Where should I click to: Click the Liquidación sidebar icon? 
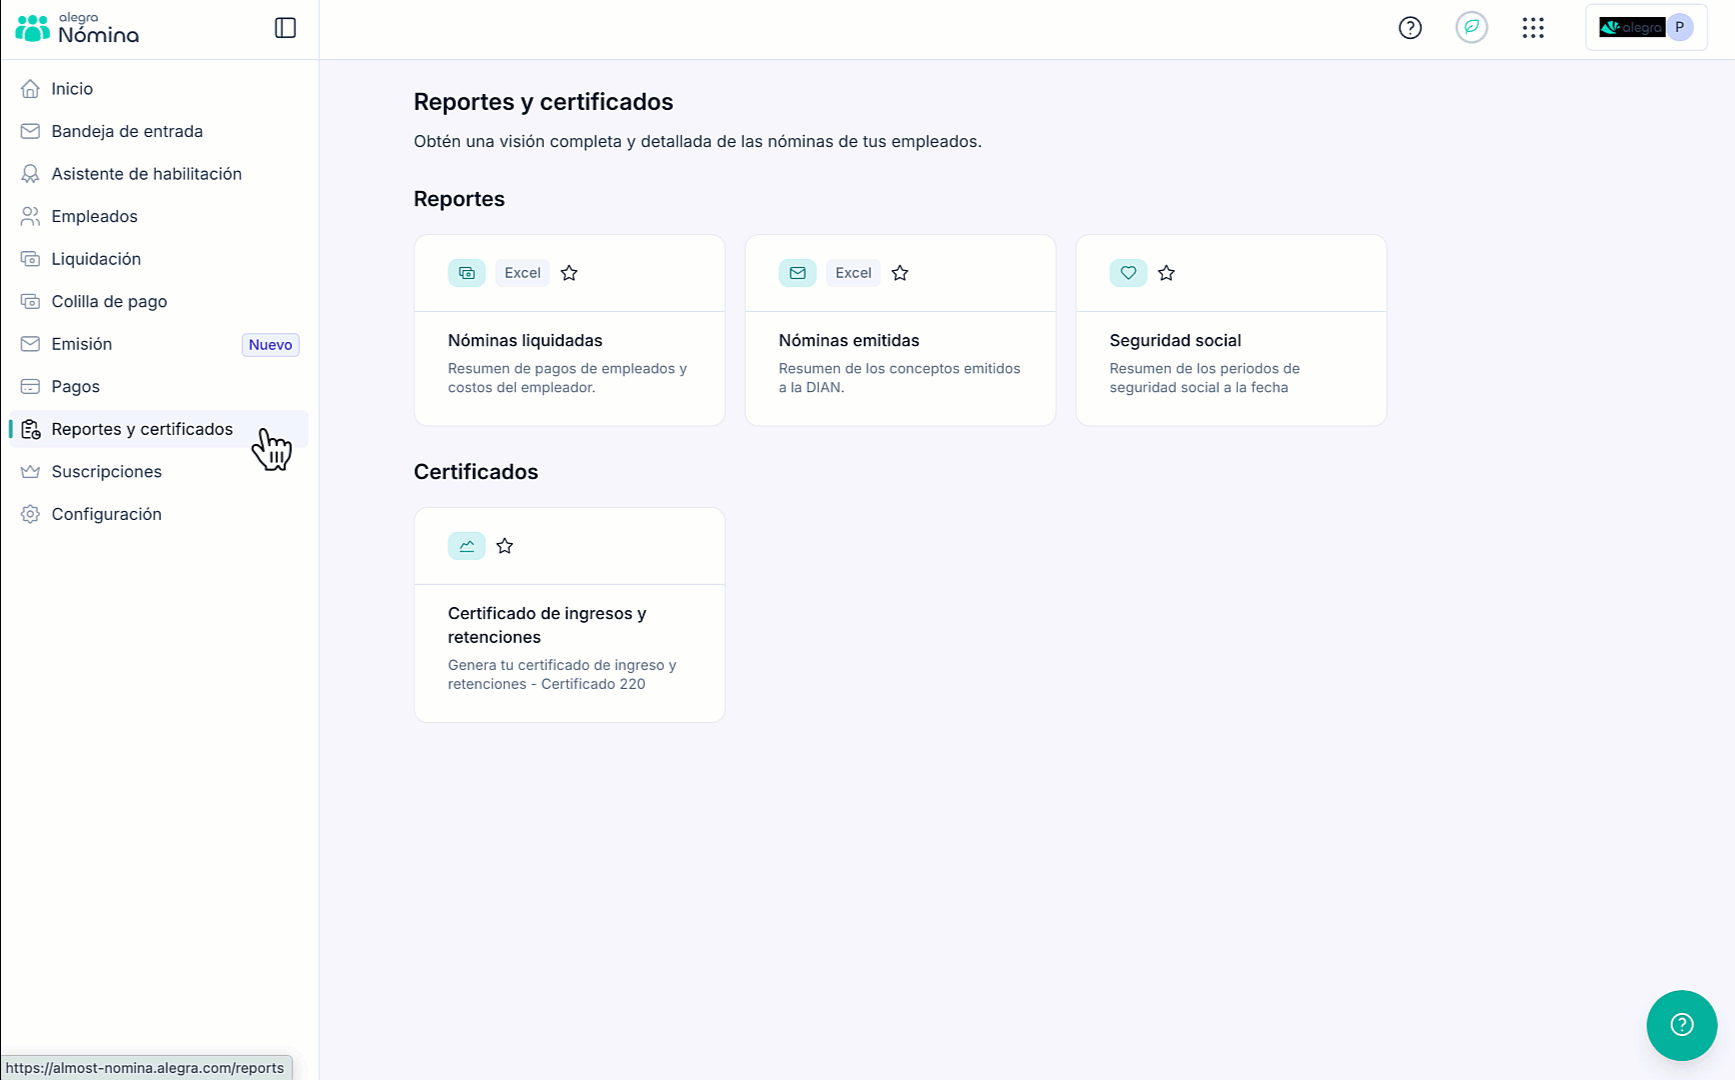[x=30, y=259]
